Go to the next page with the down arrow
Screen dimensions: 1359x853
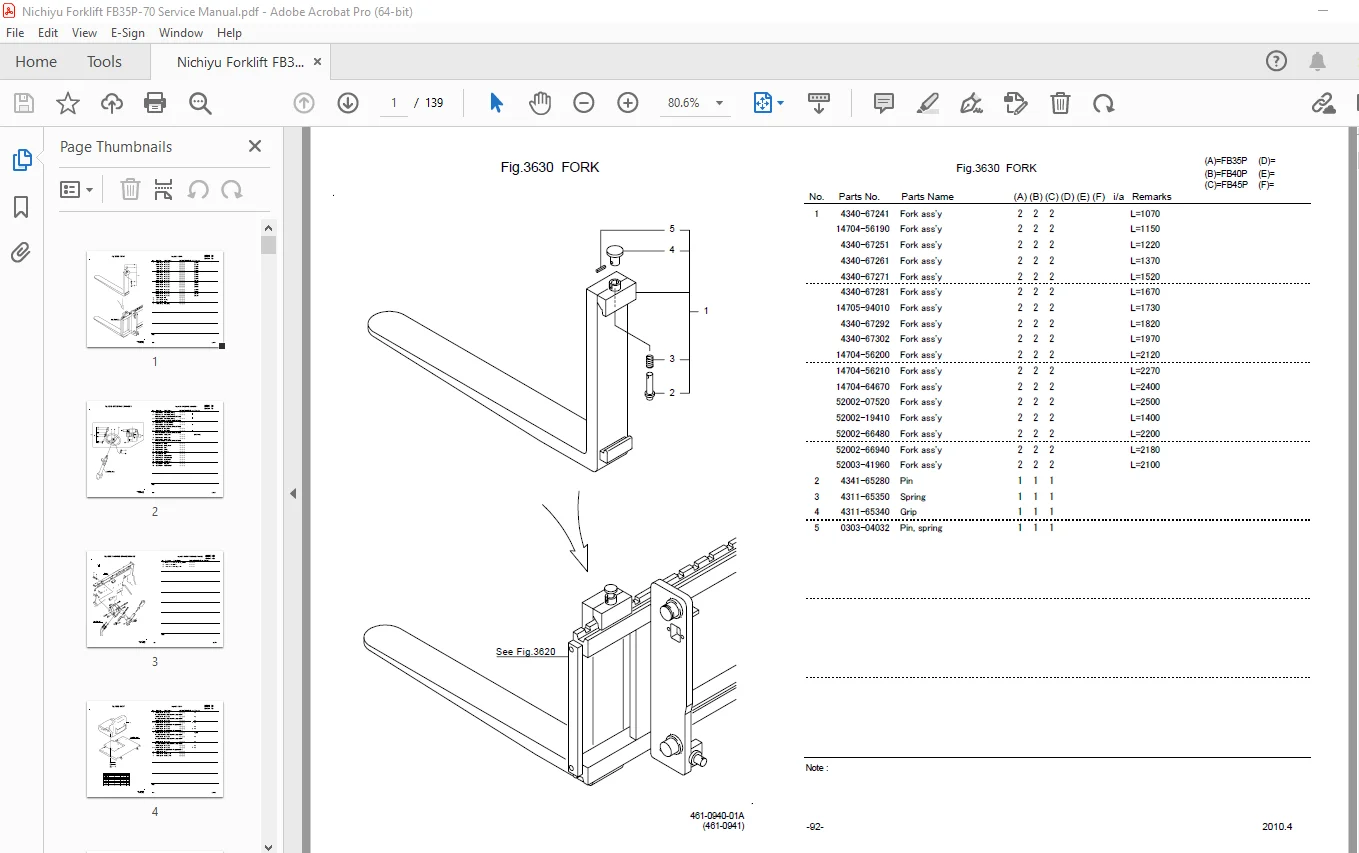[x=348, y=103]
